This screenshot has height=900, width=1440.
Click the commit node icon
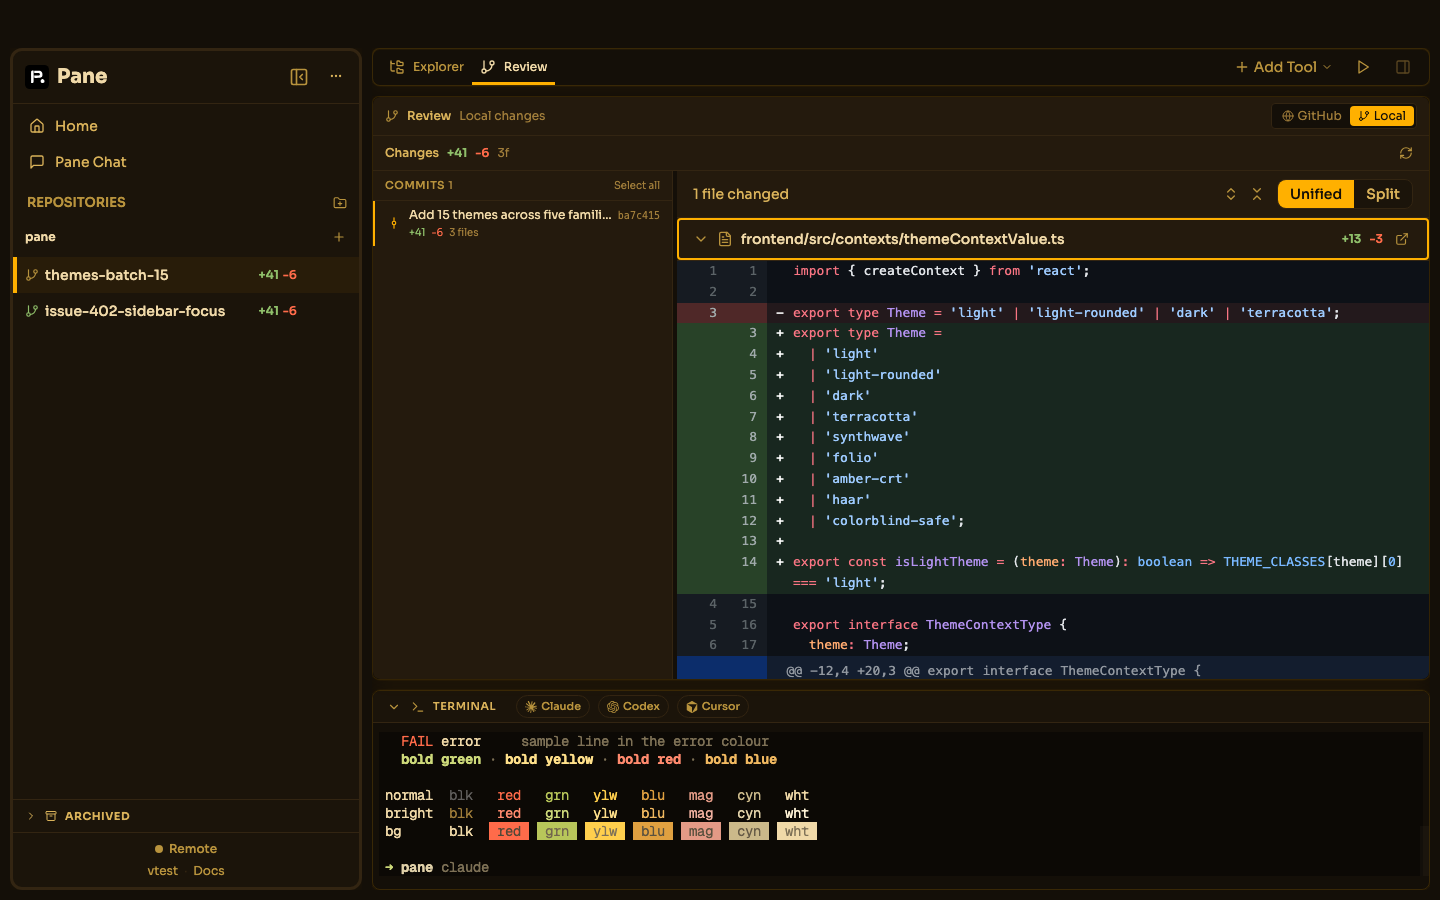pos(394,223)
